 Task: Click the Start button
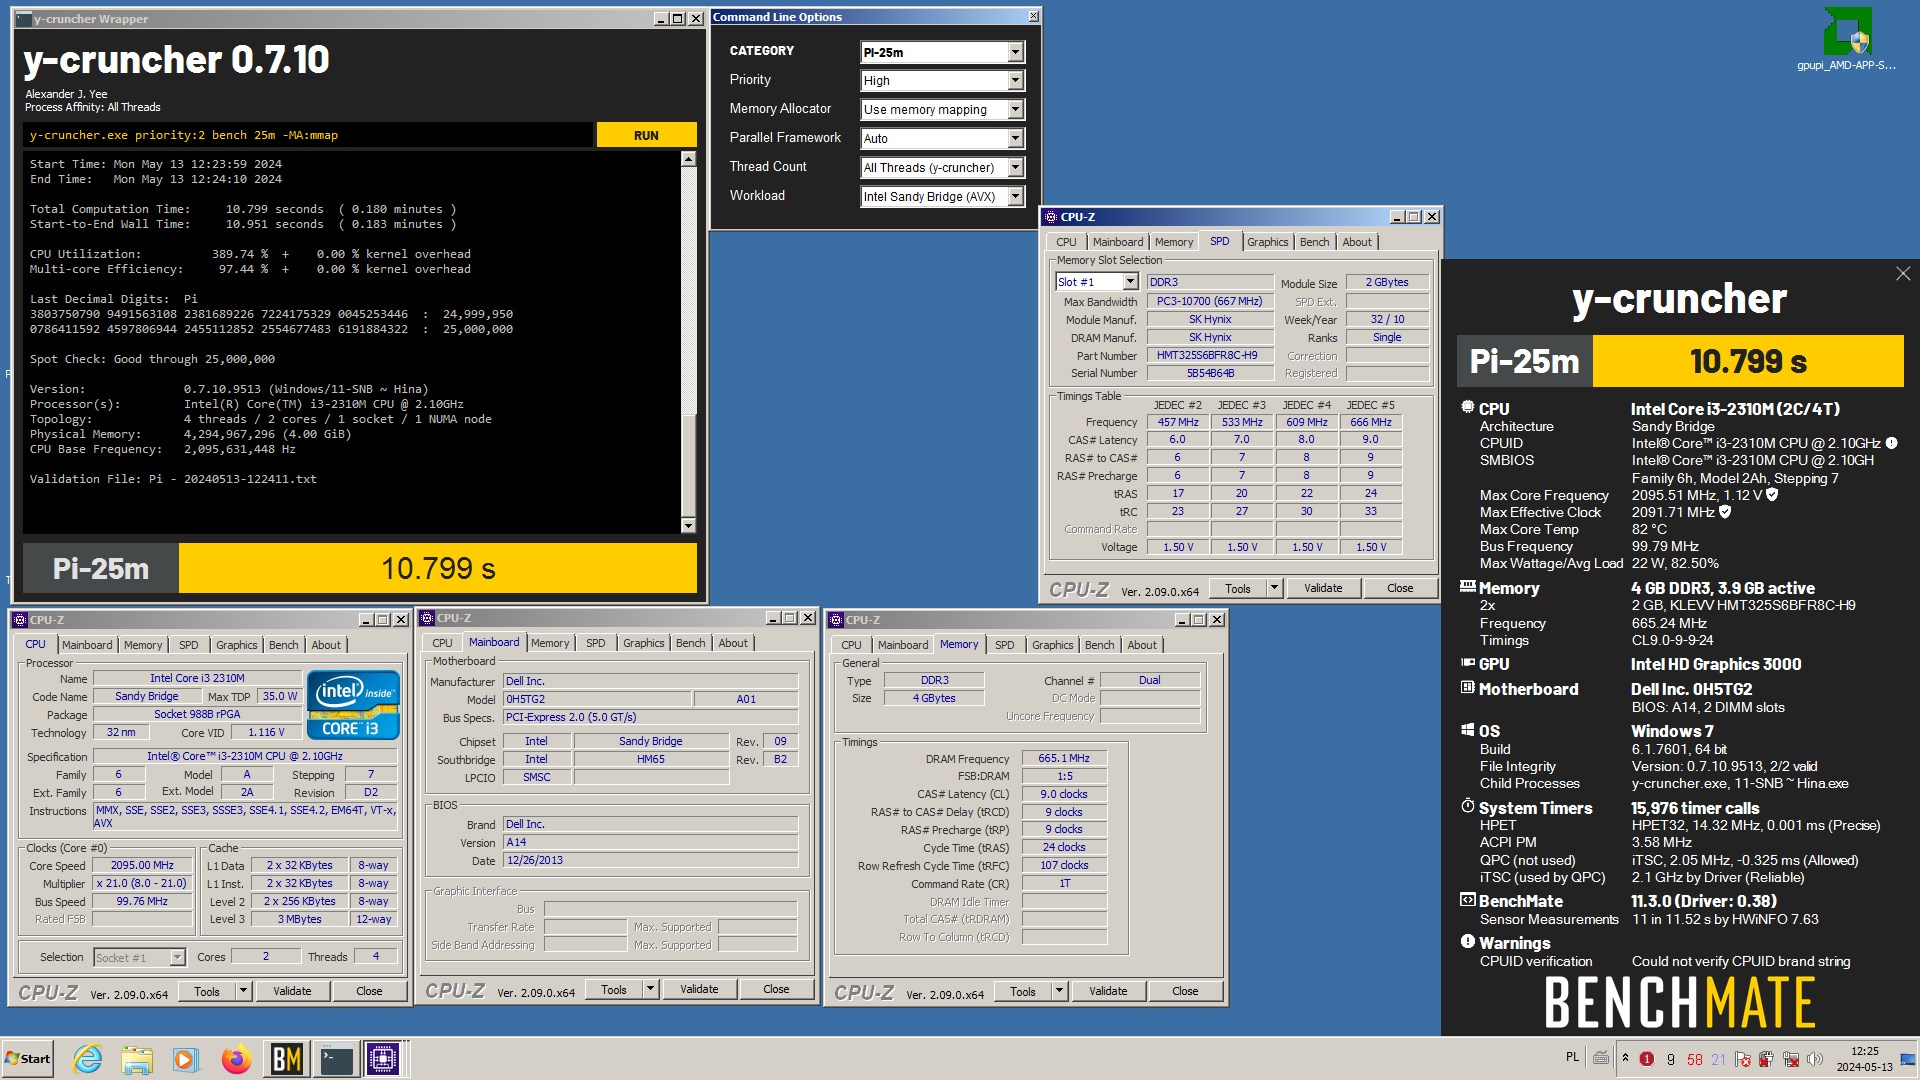point(27,1059)
